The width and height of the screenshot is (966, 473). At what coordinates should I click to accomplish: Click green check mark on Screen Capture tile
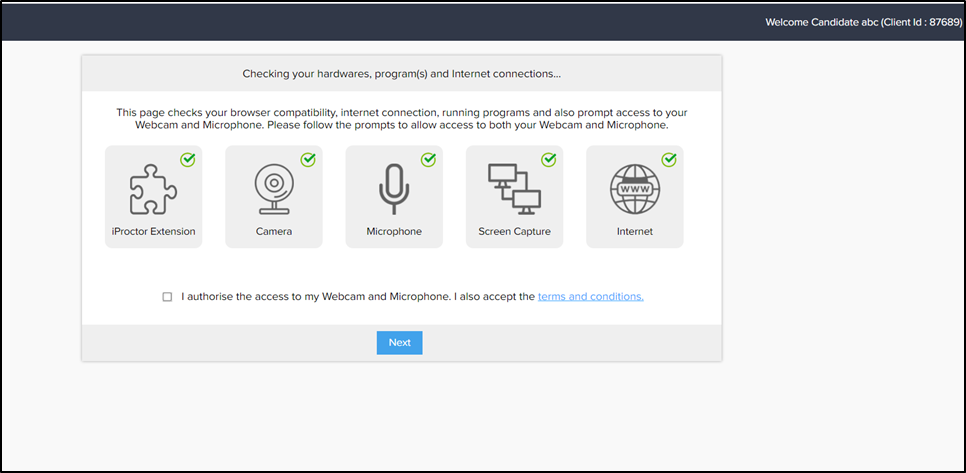pos(548,159)
